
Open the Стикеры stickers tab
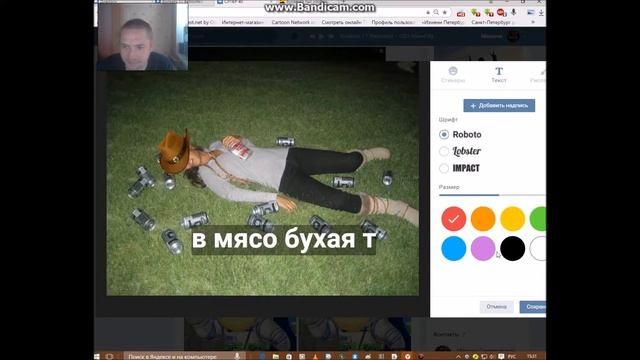pos(453,75)
